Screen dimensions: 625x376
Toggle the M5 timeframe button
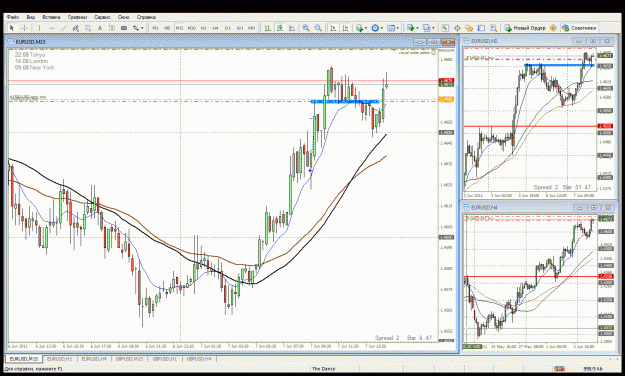(x=167, y=28)
